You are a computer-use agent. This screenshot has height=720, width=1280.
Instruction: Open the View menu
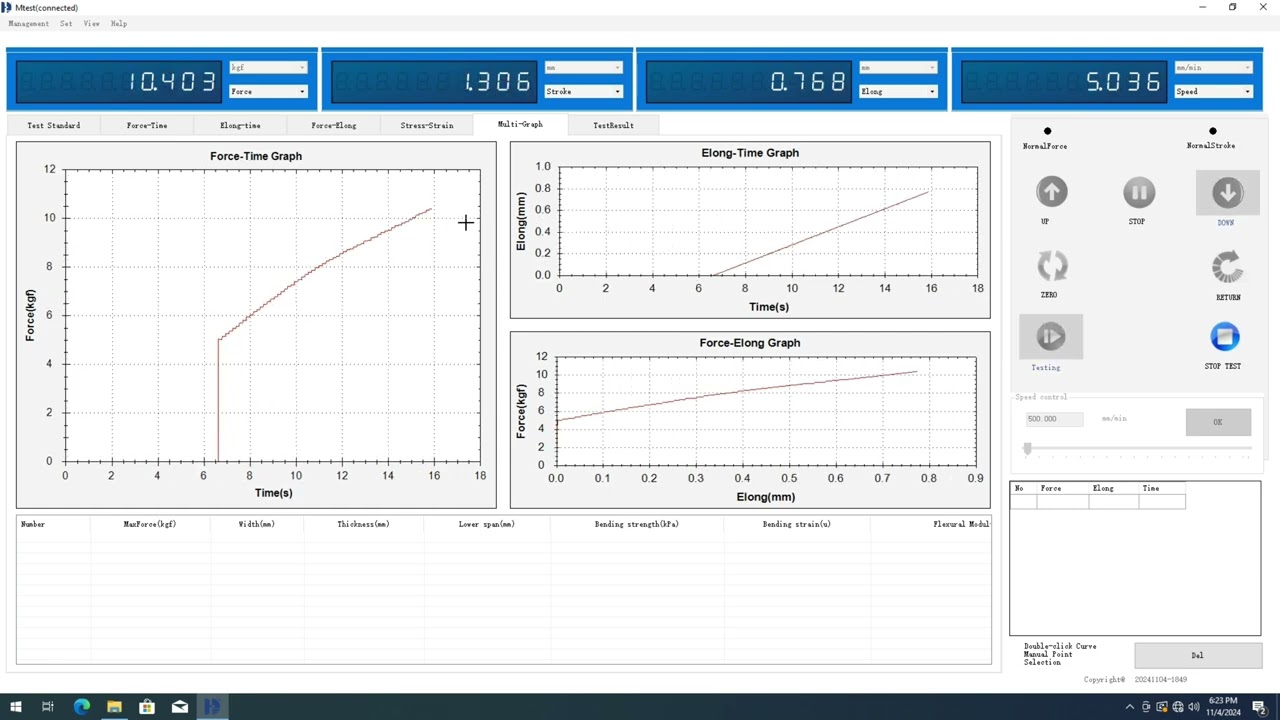pos(91,23)
